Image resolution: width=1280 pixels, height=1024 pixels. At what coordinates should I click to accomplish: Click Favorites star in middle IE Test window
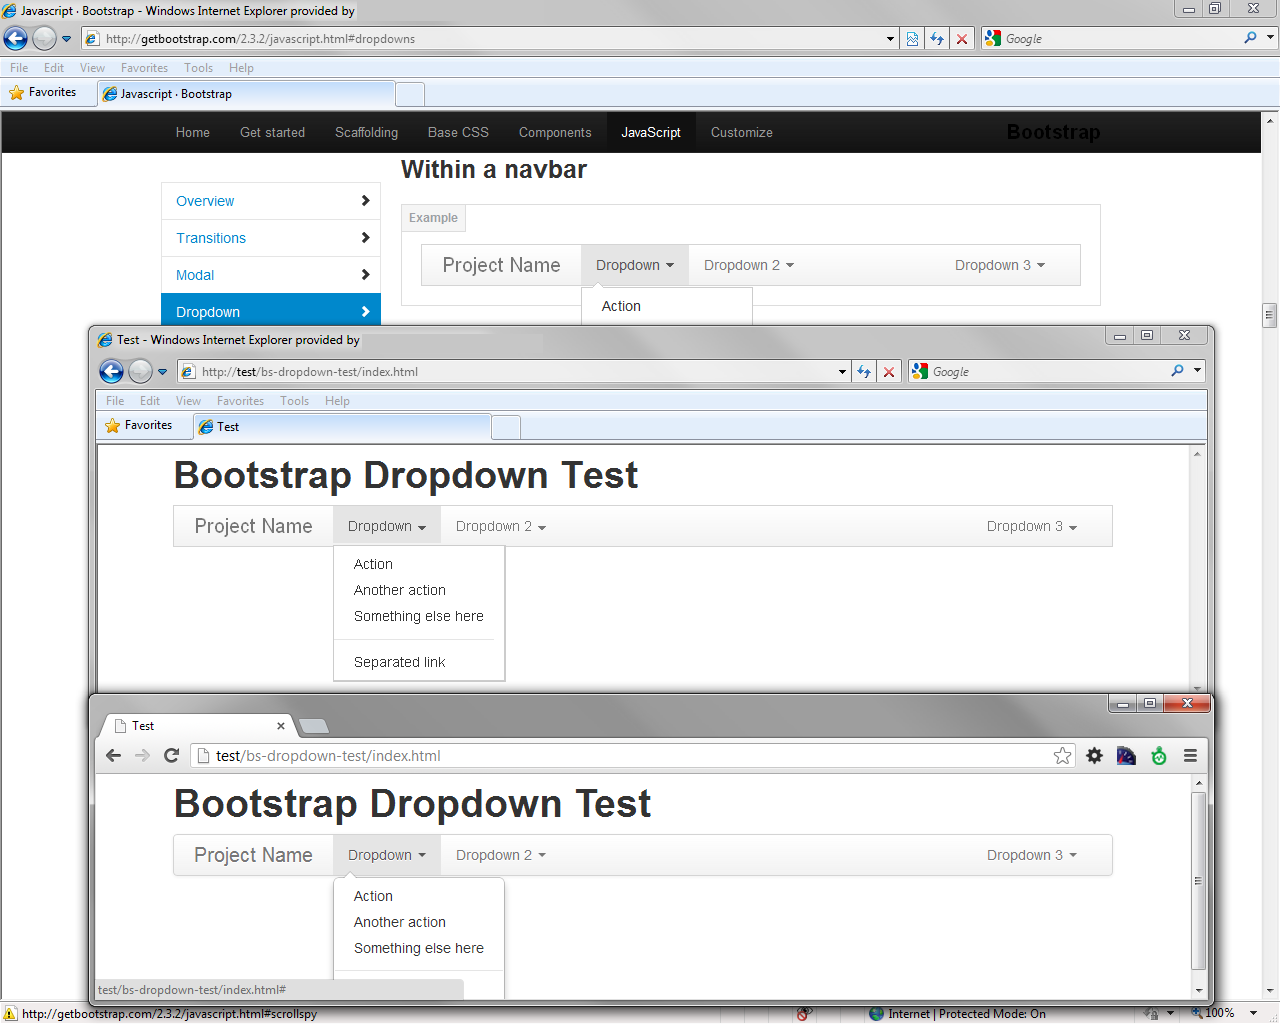coord(112,425)
